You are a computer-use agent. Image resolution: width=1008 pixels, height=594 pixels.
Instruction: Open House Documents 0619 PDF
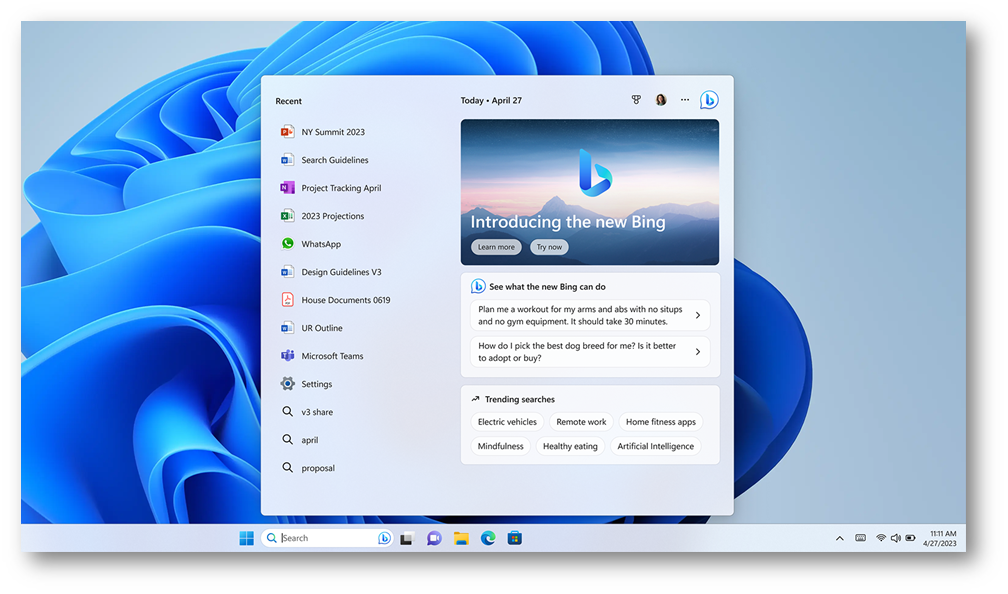point(345,300)
